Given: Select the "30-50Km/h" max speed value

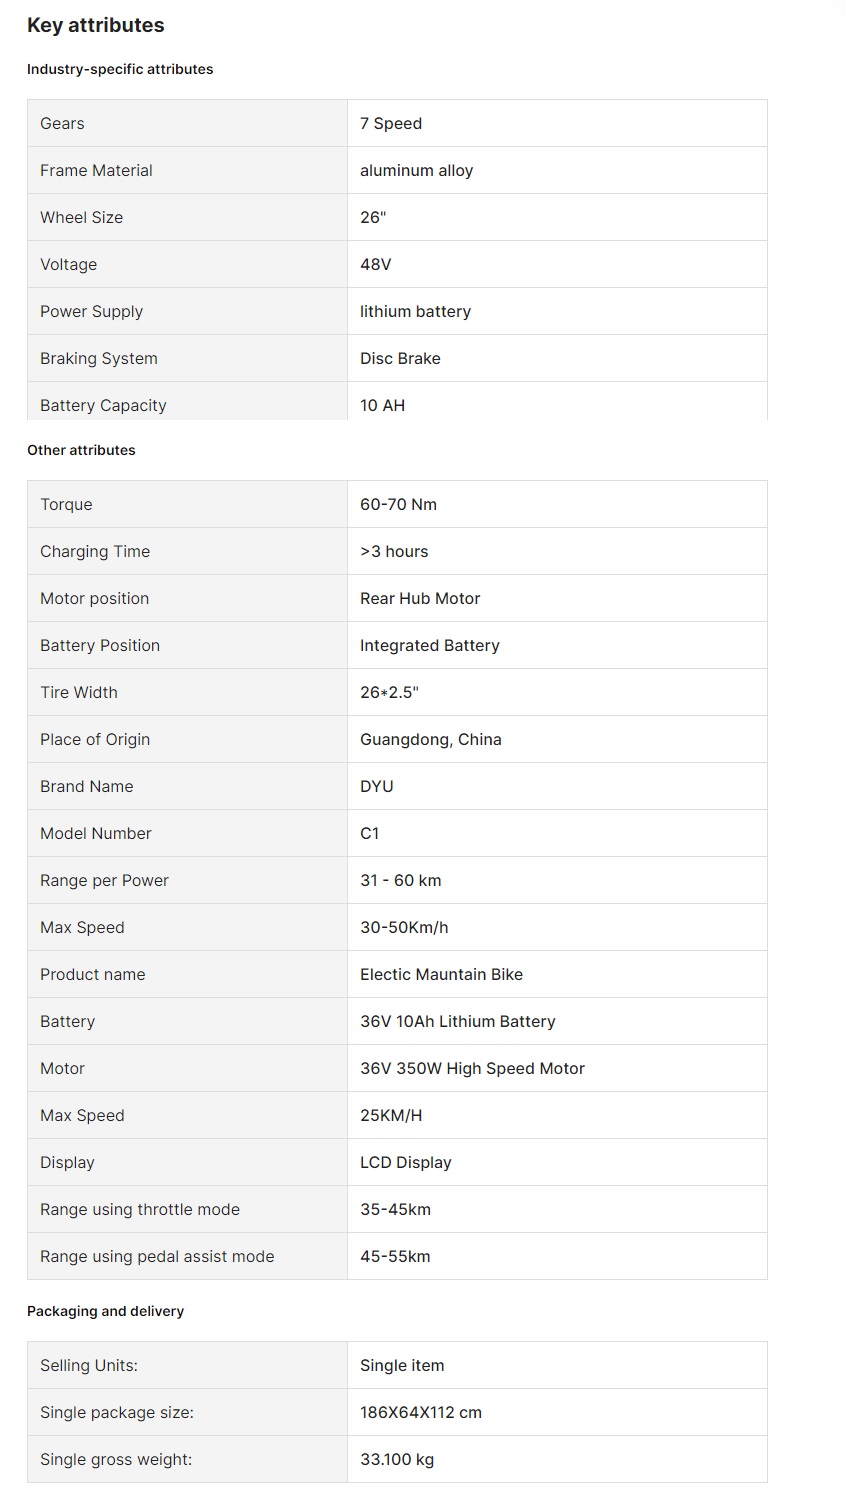Looking at the screenshot, I should [x=404, y=928].
